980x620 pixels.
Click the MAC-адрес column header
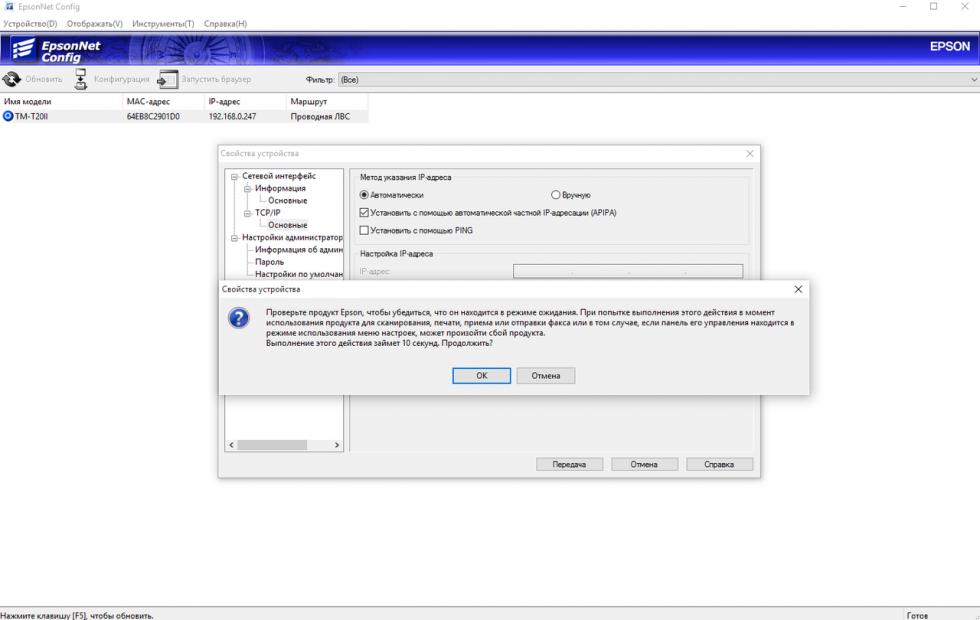coord(164,101)
